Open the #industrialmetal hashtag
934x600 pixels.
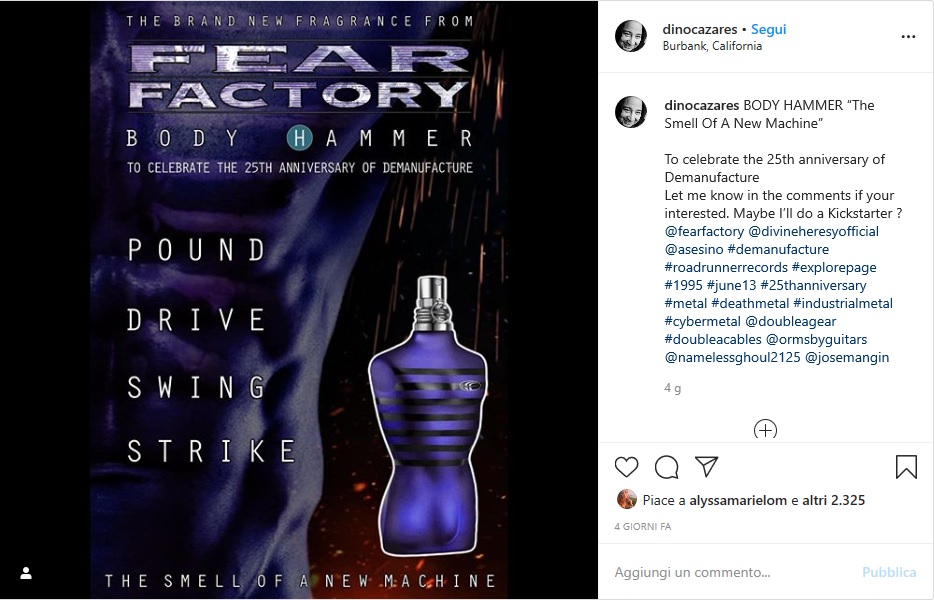coord(843,303)
